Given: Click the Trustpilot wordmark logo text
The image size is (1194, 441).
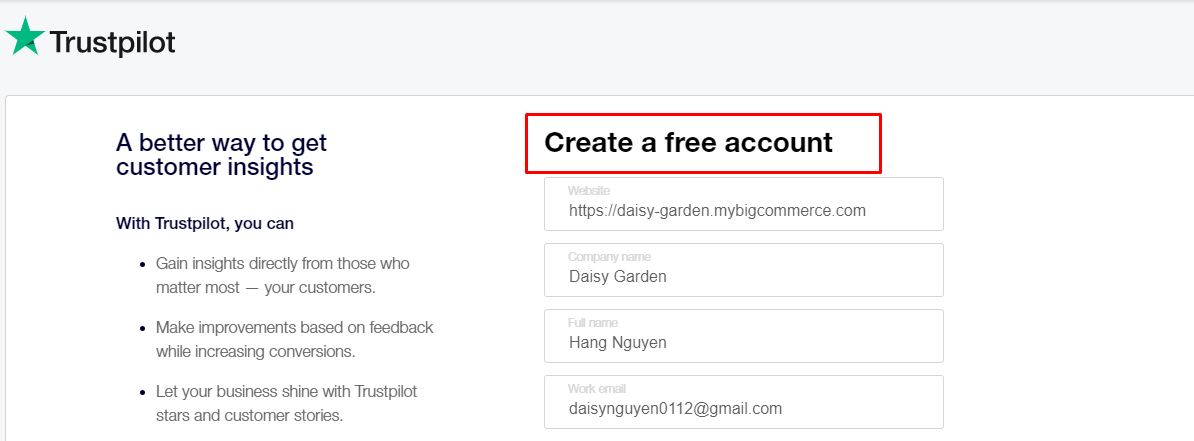Looking at the screenshot, I should (x=112, y=42).
